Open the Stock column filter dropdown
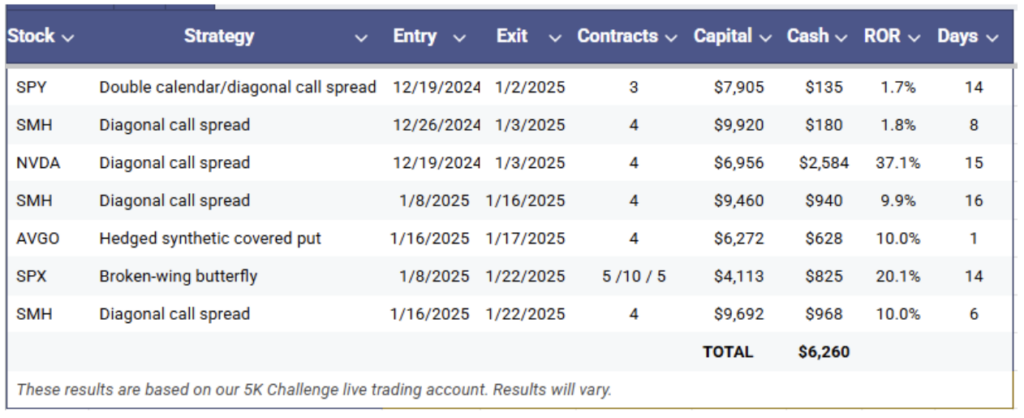Image resolution: width=1024 pixels, height=418 pixels. 68,39
